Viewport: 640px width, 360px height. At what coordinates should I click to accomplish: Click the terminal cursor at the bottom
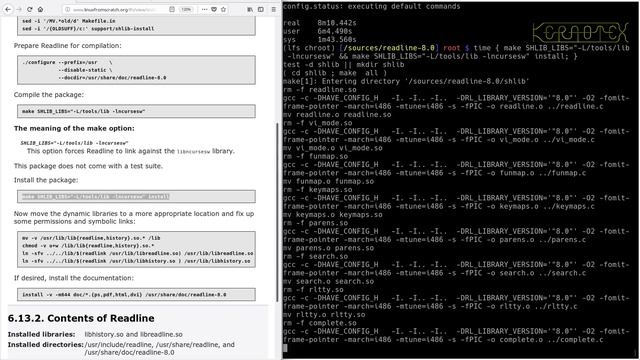point(285,348)
